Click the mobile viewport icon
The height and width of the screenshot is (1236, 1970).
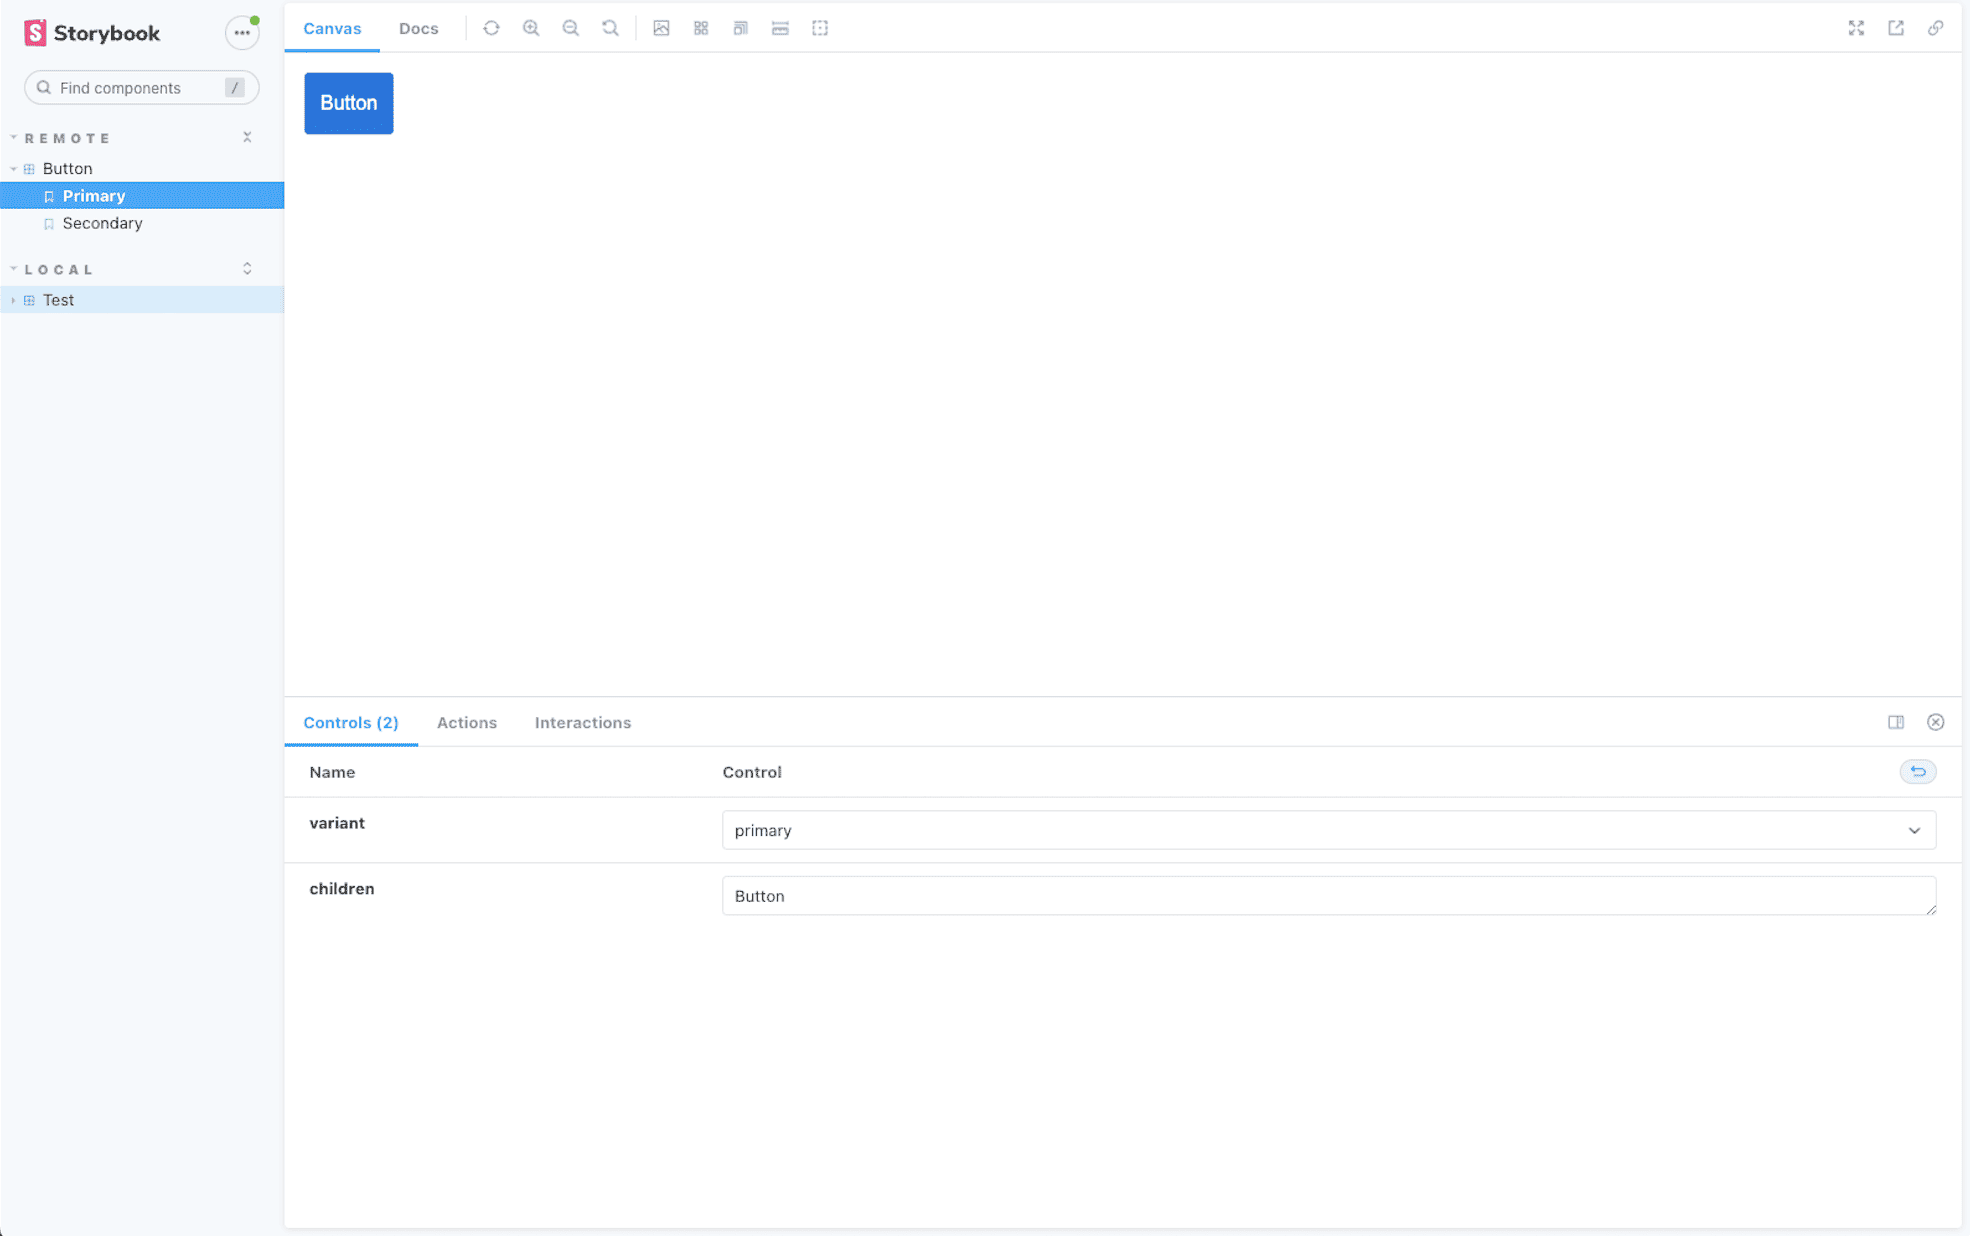(740, 28)
